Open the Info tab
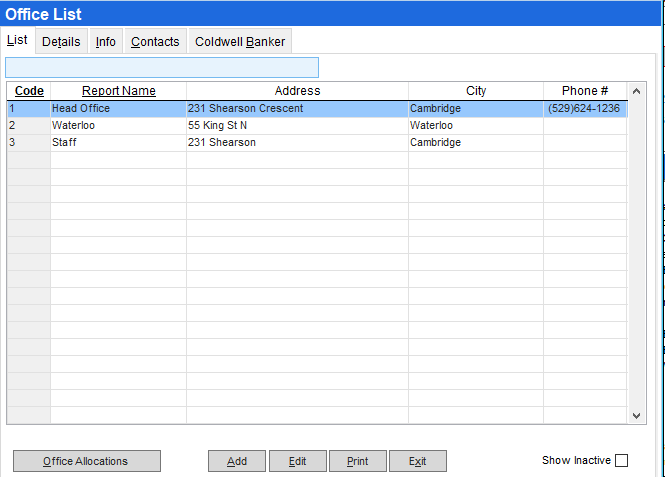The height and width of the screenshot is (477, 665). click(x=105, y=41)
